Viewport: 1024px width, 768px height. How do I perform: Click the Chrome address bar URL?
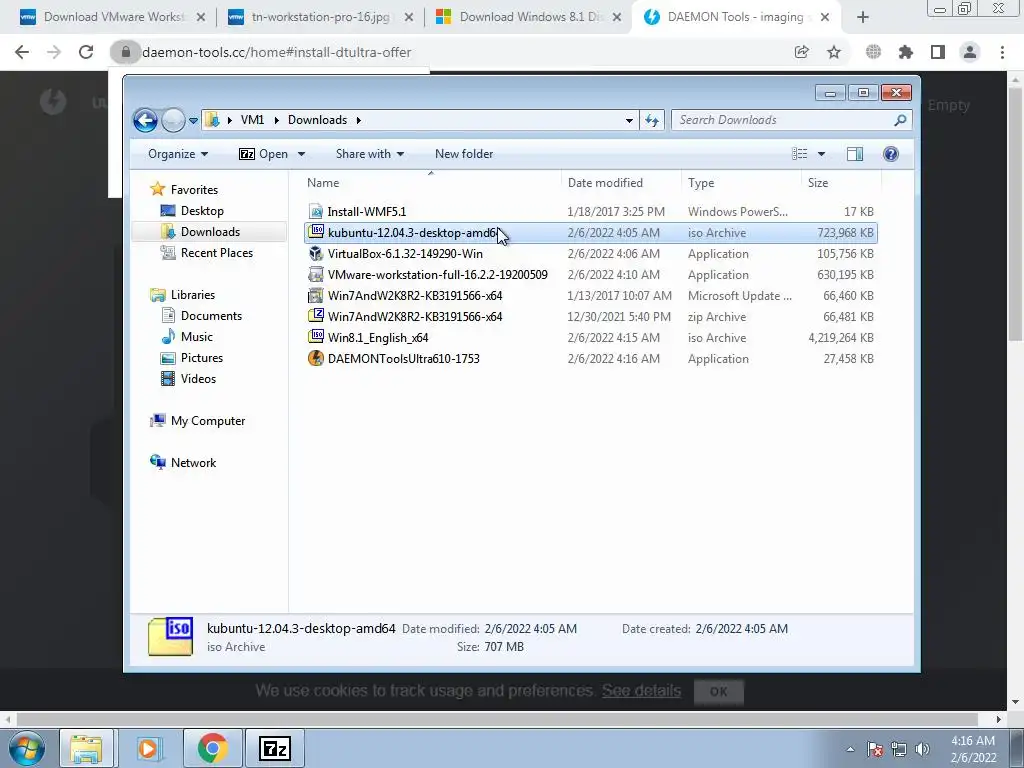pos(276,52)
